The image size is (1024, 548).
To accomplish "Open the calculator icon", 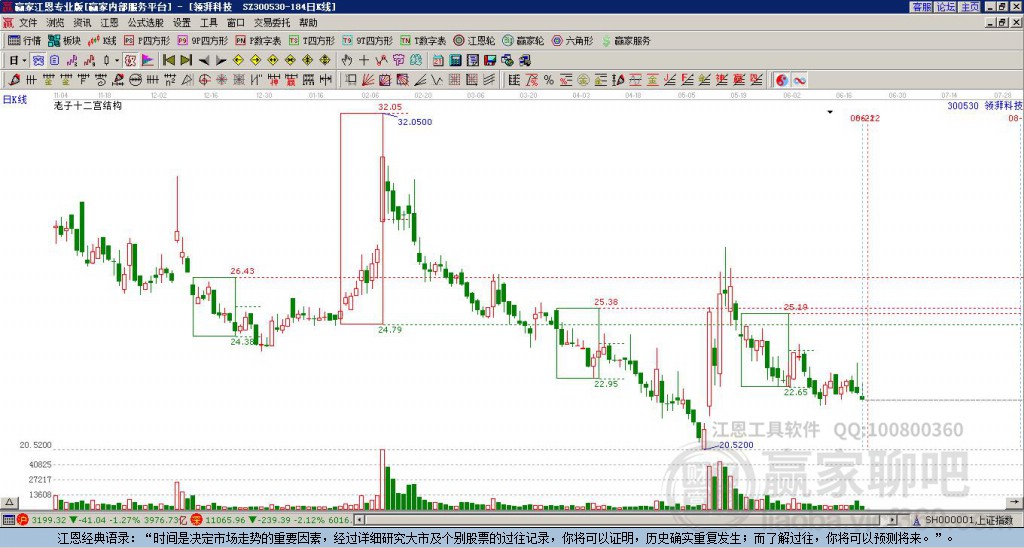I will pyautogui.click(x=455, y=61).
